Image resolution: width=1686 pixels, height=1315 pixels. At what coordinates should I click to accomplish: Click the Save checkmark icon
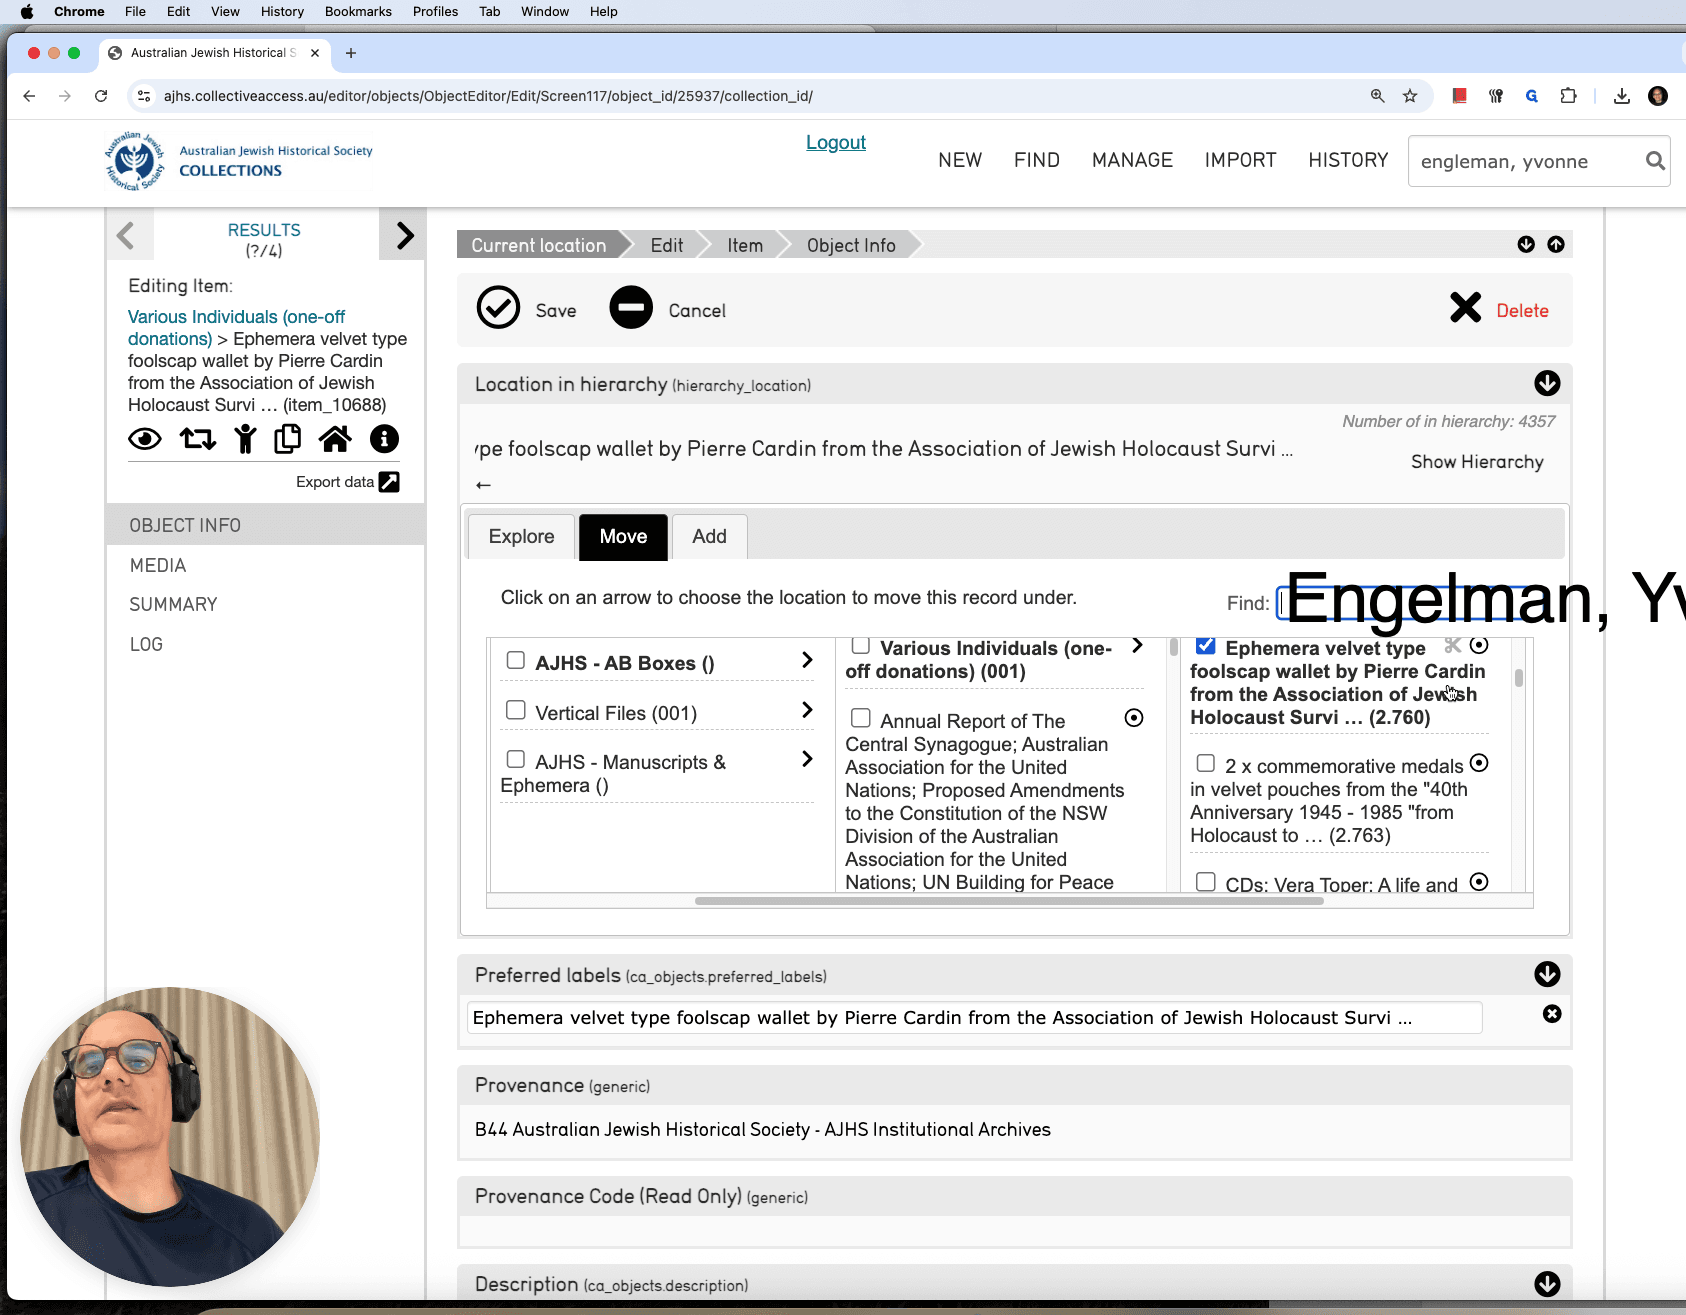tap(498, 308)
